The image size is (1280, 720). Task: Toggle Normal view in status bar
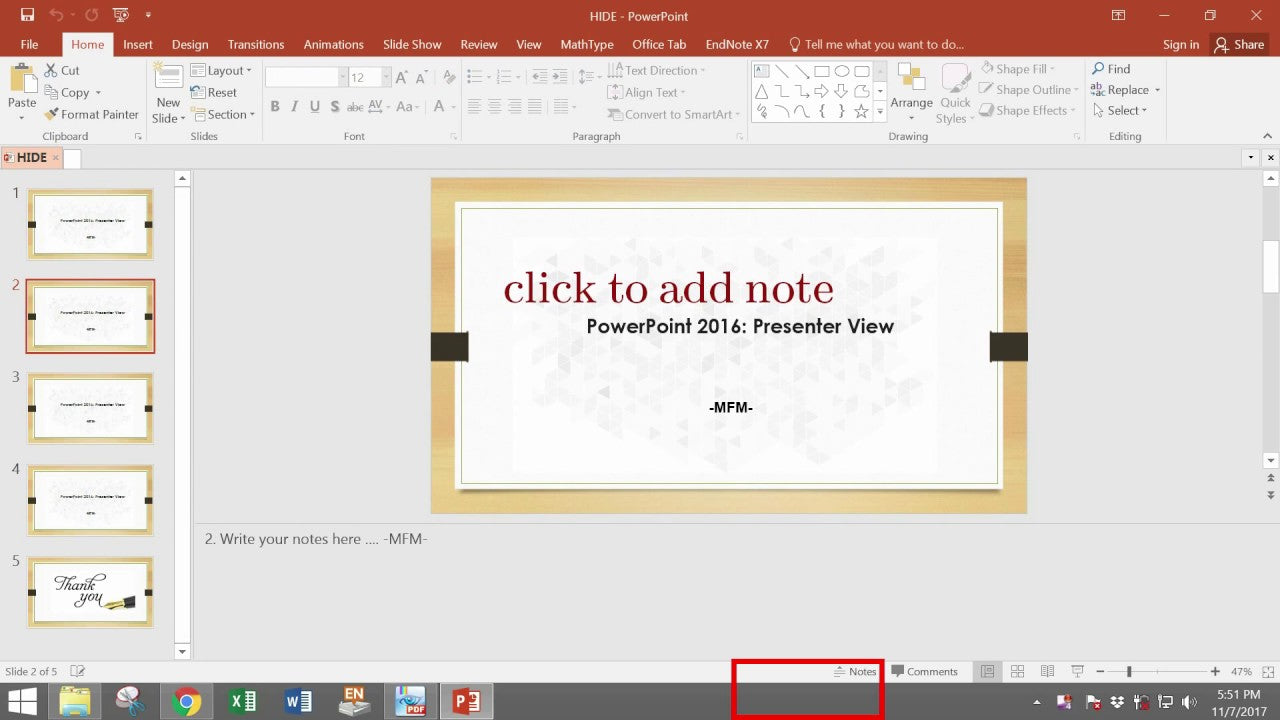click(987, 672)
